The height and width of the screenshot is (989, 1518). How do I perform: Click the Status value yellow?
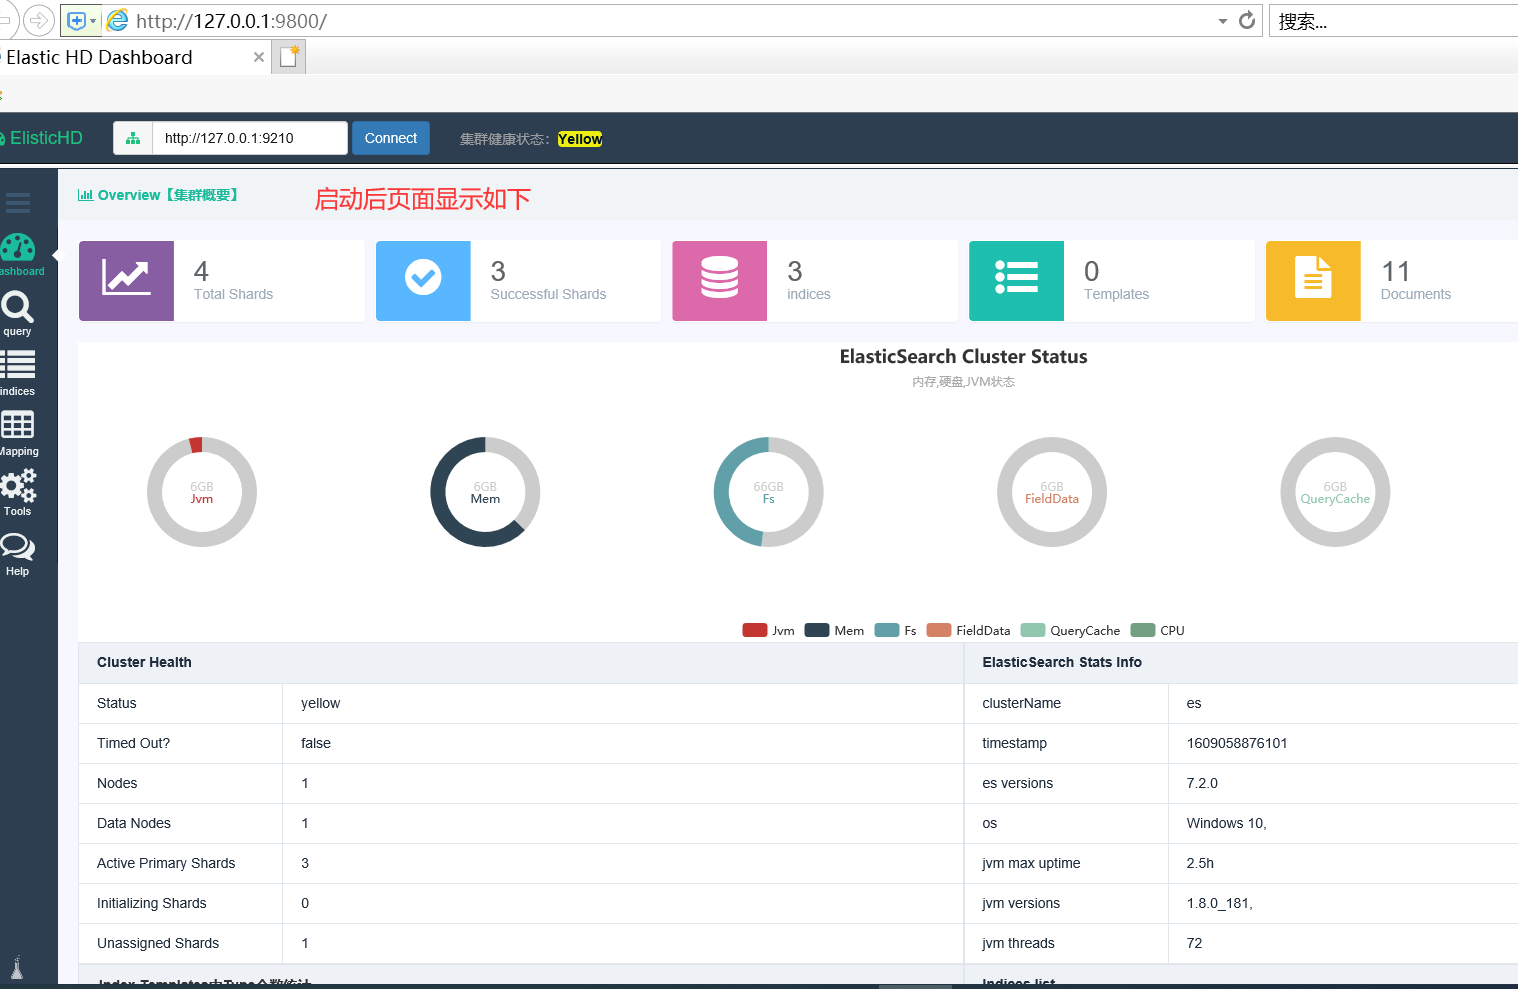320,703
